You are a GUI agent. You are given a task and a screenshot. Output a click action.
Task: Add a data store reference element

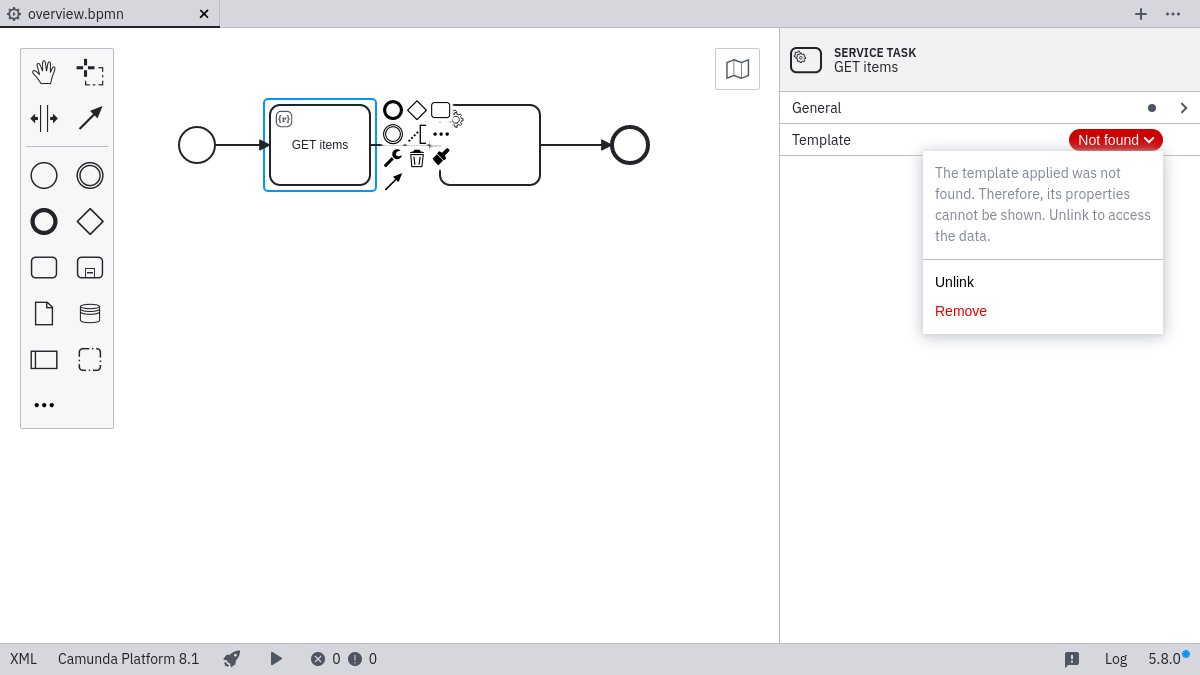90,314
